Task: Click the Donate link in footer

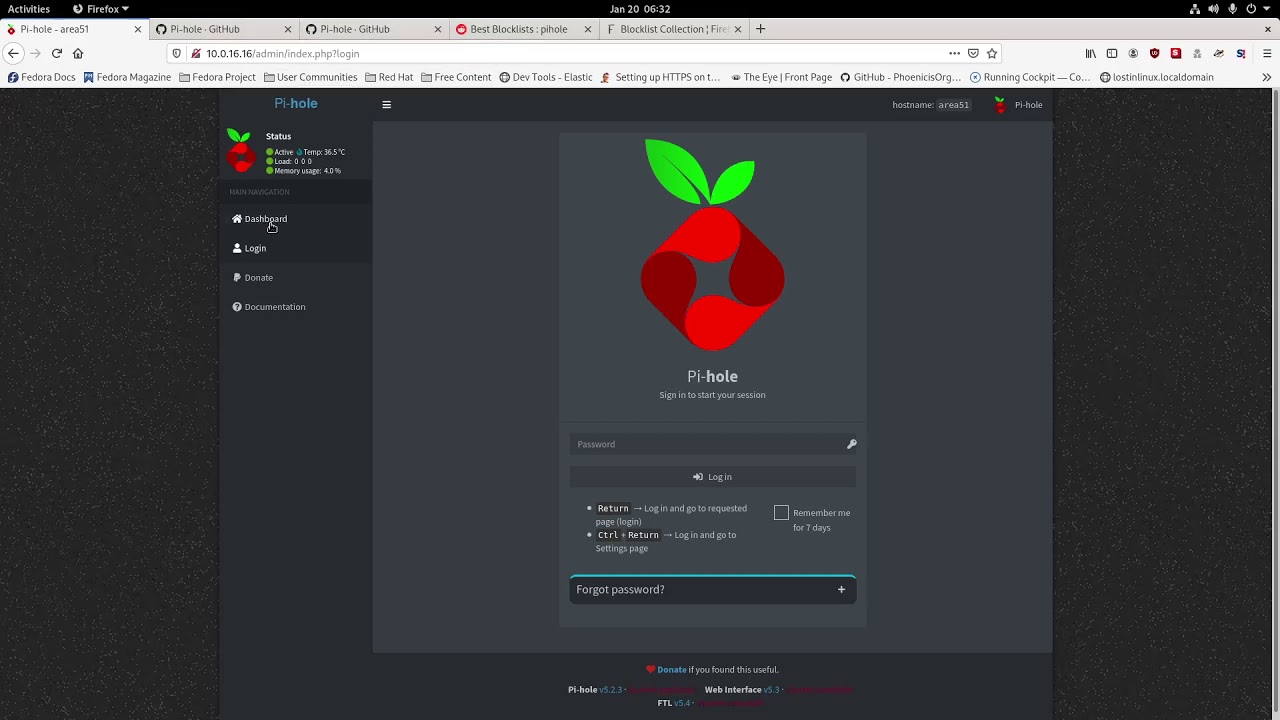Action: pos(672,670)
